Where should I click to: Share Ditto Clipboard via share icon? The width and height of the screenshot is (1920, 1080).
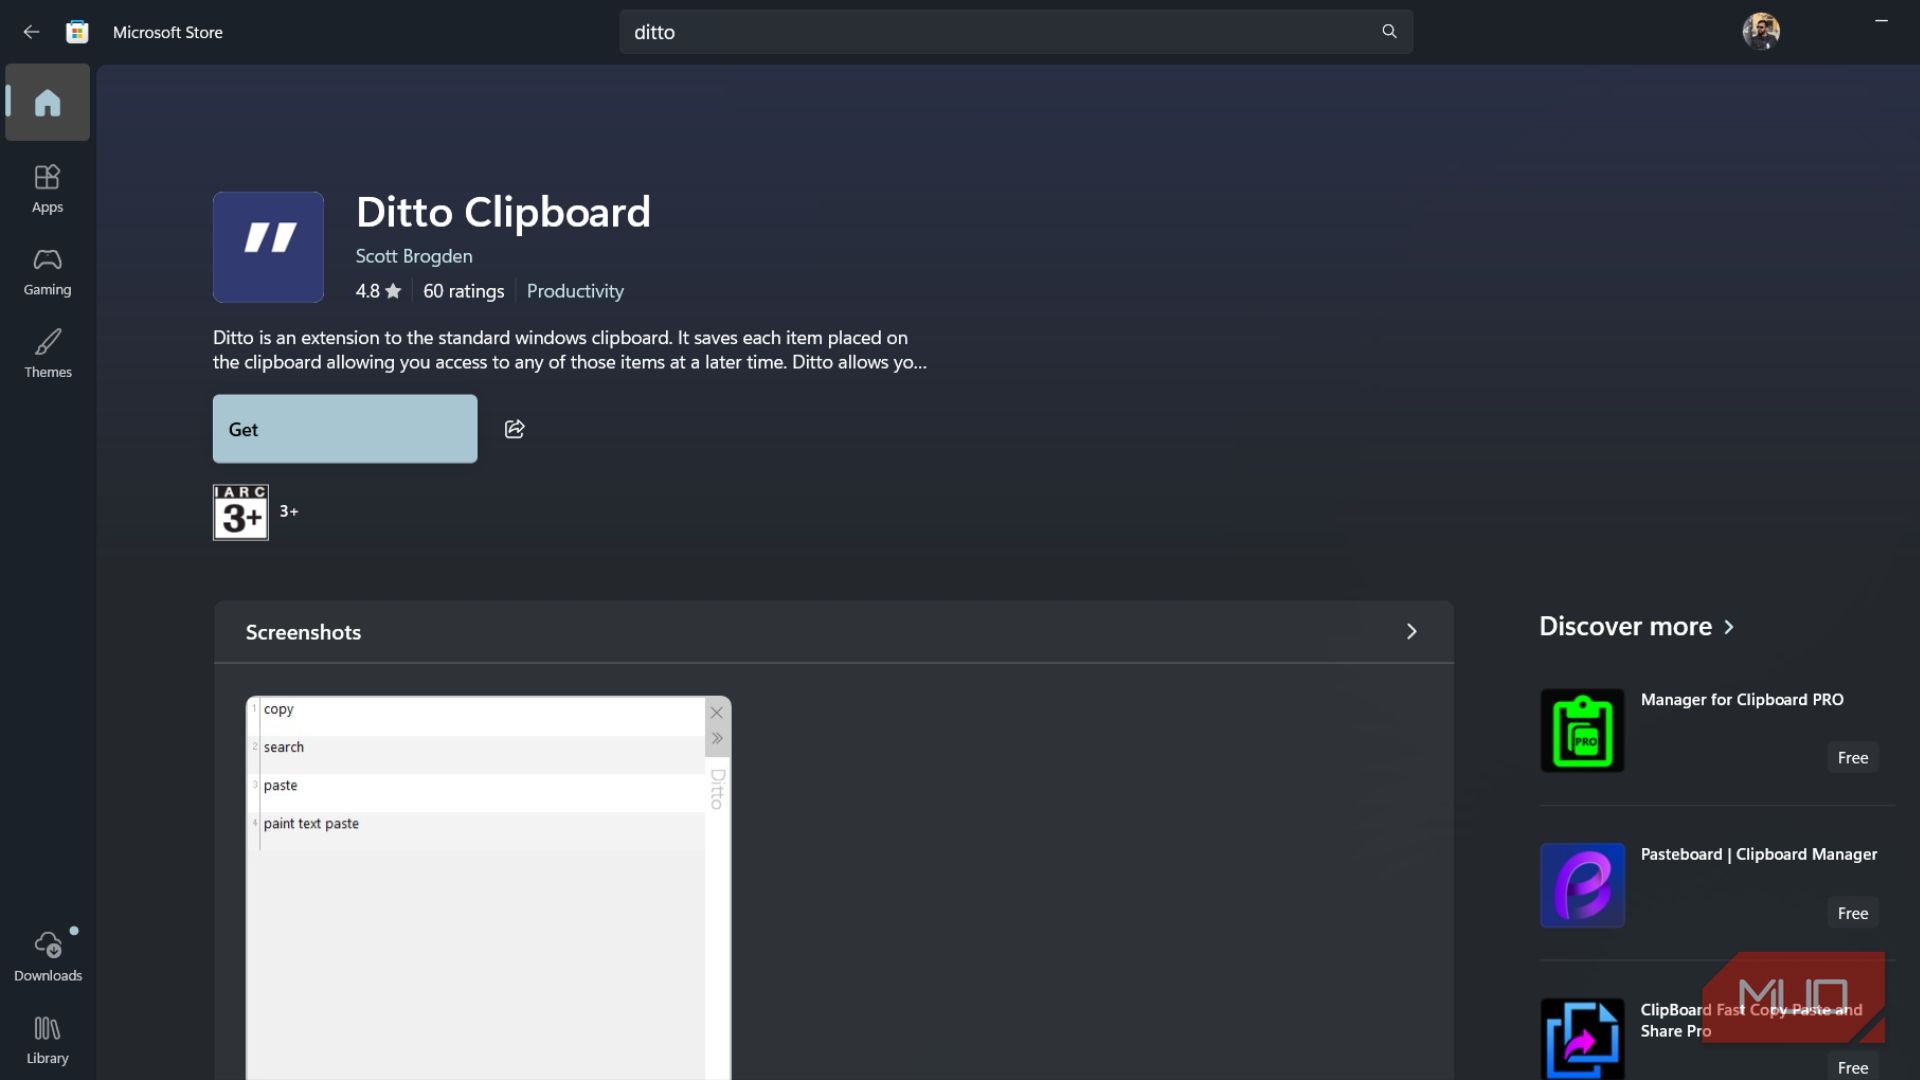tap(514, 429)
